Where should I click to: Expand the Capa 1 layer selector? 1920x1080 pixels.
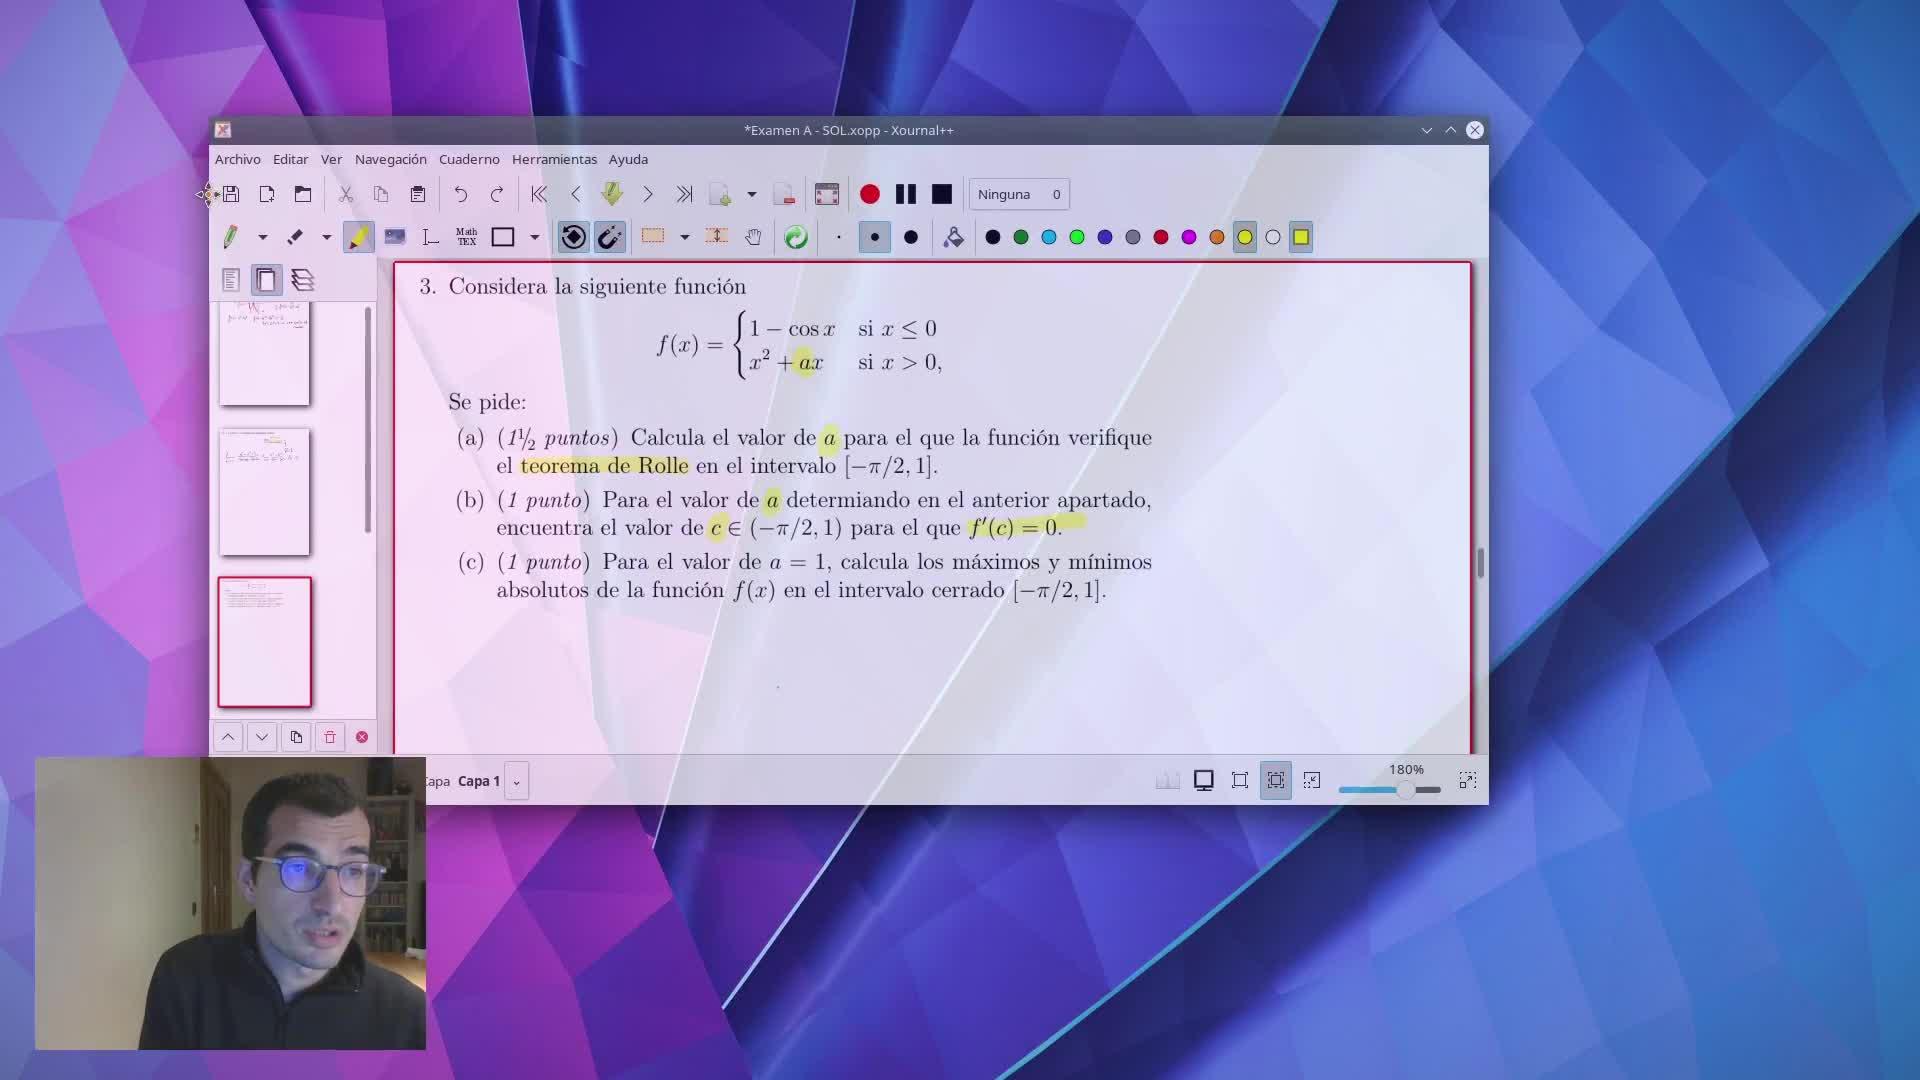(x=516, y=781)
